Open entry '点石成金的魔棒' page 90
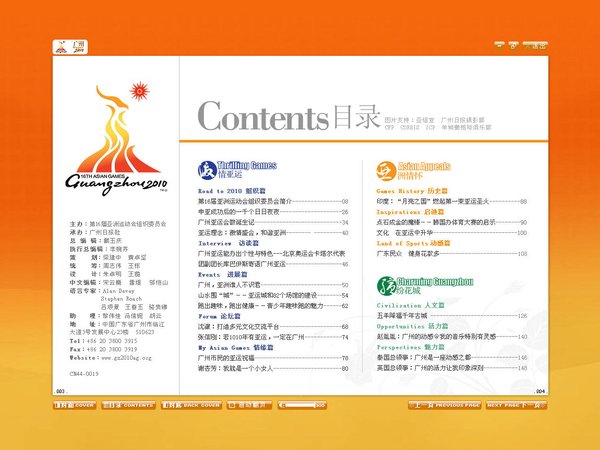 [452, 222]
